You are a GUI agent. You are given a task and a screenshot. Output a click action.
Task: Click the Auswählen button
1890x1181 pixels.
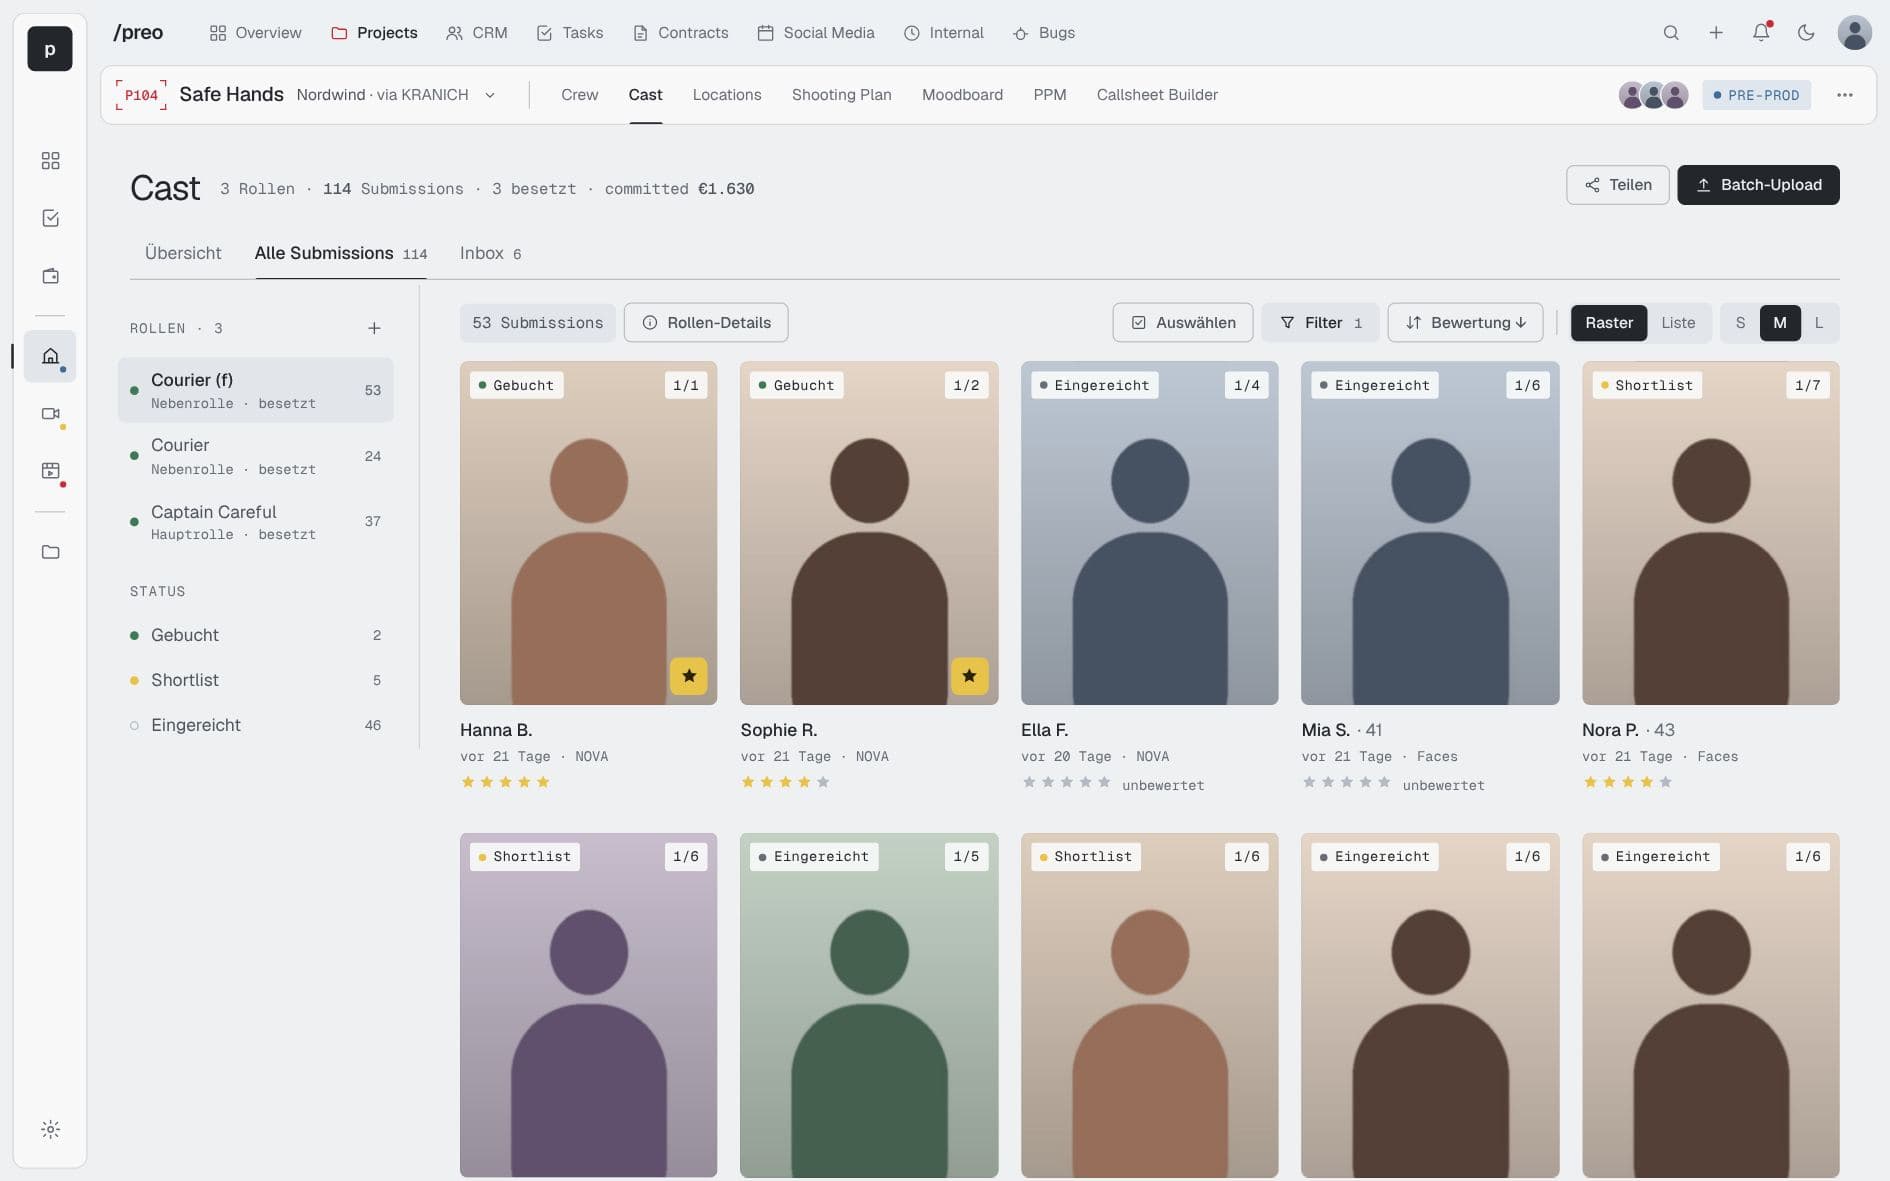point(1183,323)
